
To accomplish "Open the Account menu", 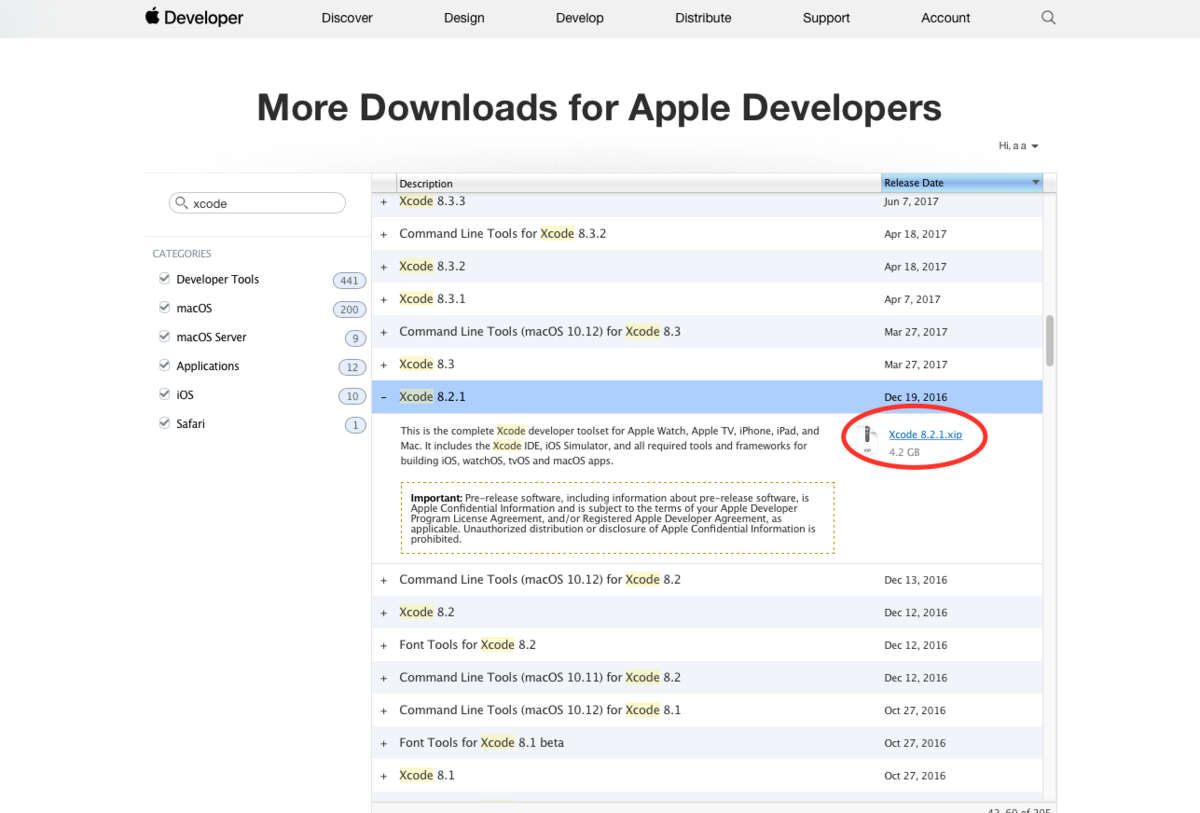I will [x=946, y=18].
